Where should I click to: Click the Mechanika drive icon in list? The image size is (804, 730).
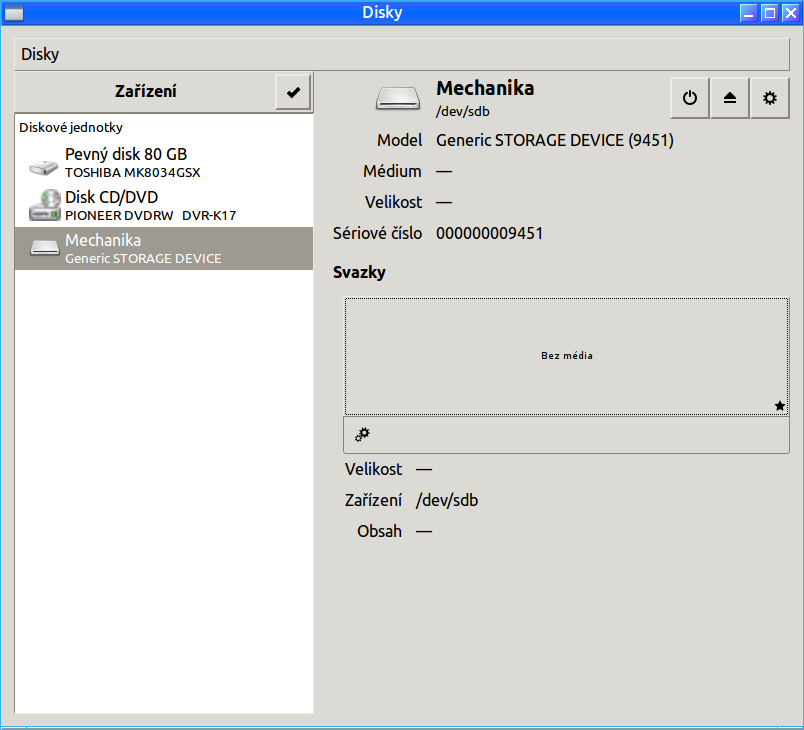pos(45,248)
